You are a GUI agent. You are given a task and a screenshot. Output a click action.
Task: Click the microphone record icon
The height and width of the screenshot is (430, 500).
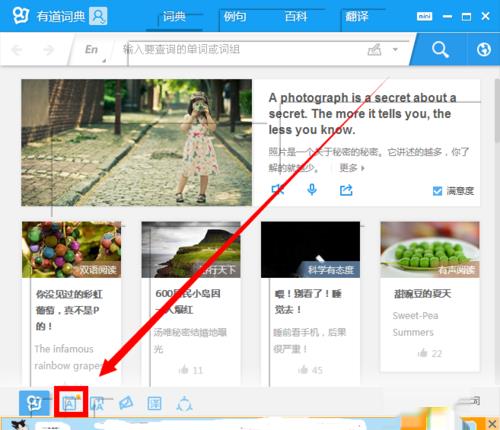point(312,189)
